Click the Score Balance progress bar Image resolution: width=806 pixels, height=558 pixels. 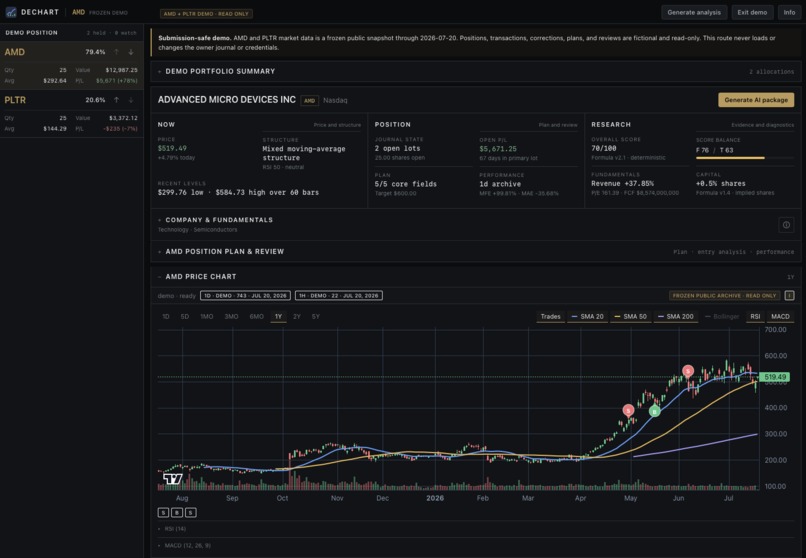pos(744,158)
